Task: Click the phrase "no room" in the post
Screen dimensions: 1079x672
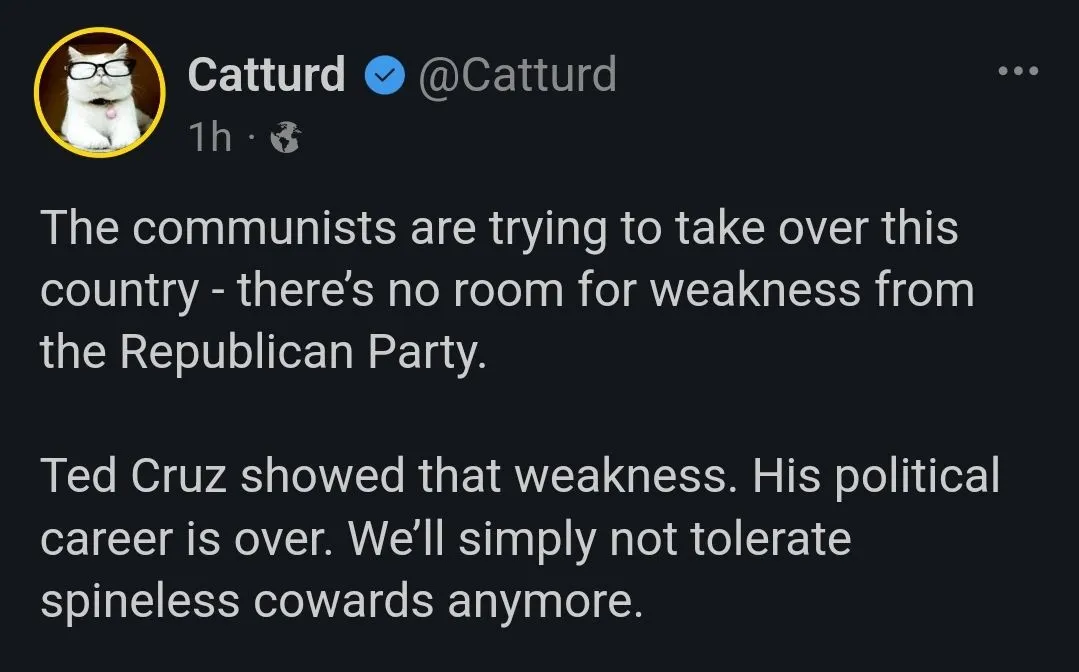Action: click(498, 291)
